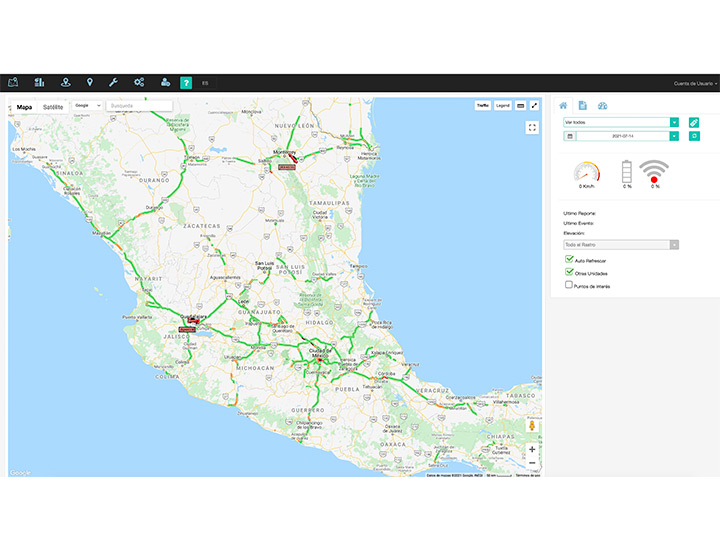Enable Puntos de interés checkbox
720x550 pixels.
568,285
